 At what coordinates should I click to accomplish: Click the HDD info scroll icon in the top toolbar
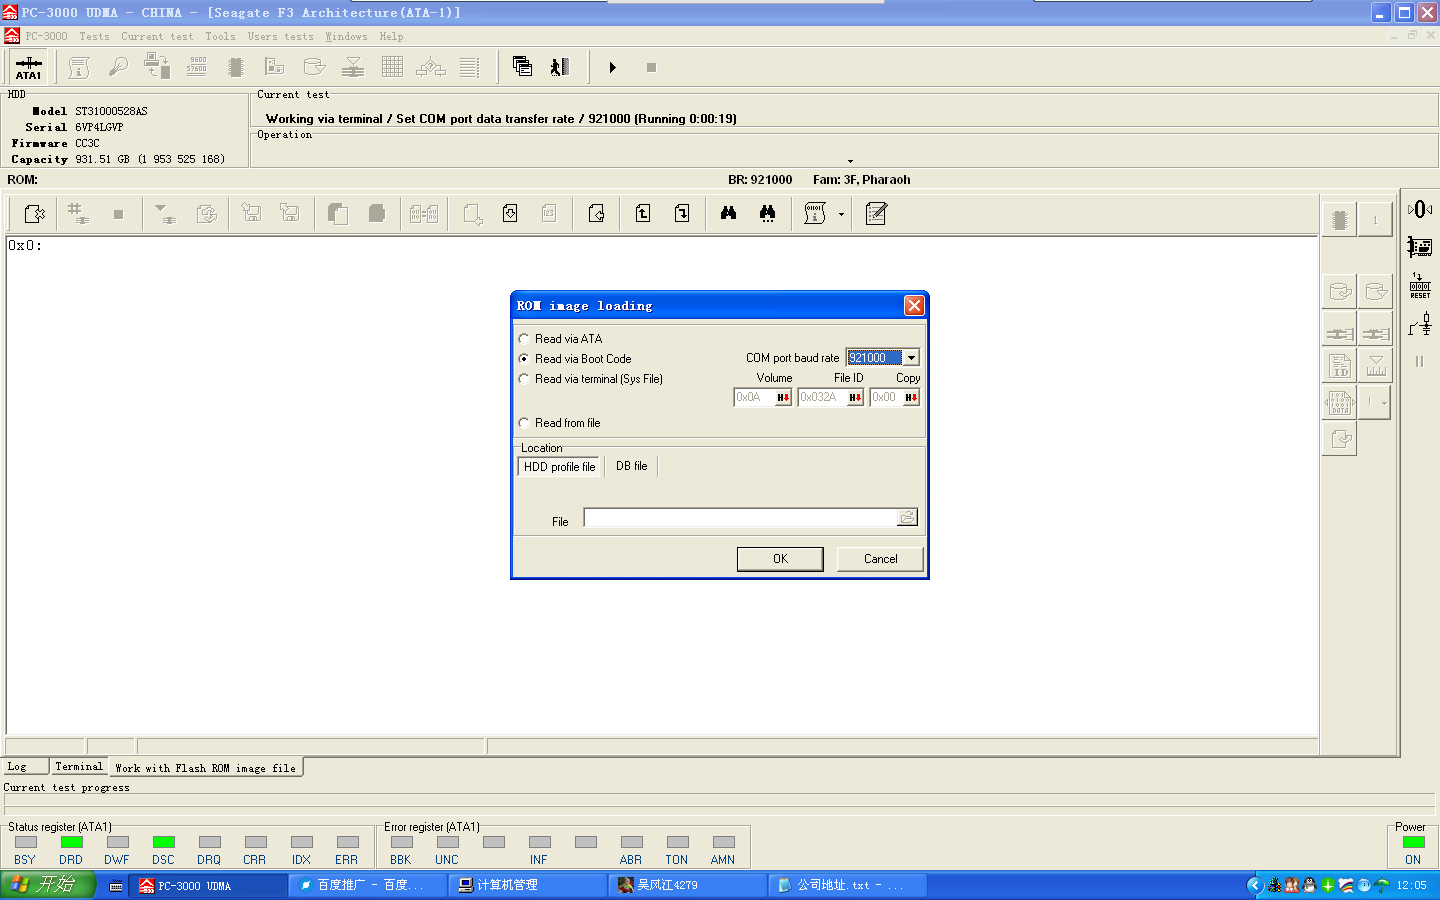pyautogui.click(x=79, y=67)
